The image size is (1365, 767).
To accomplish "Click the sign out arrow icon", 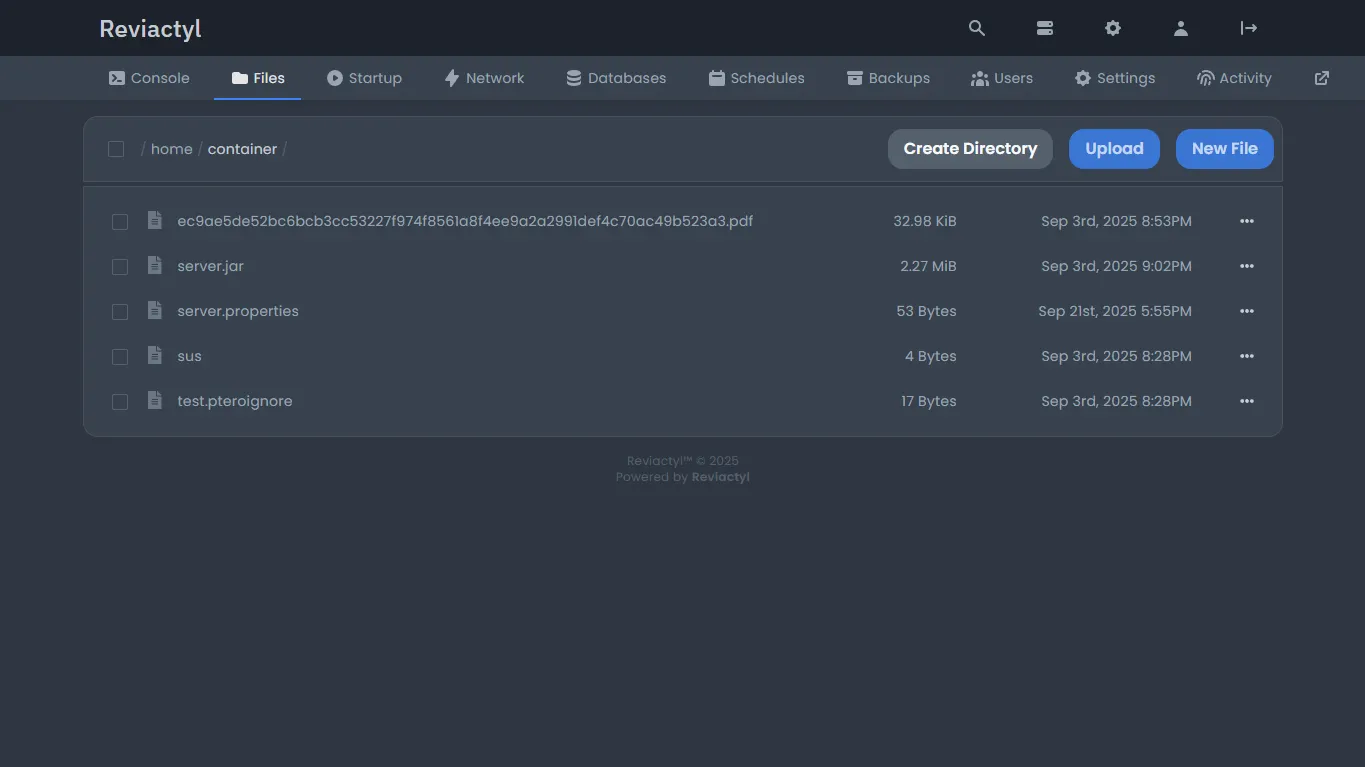I will point(1249,28).
